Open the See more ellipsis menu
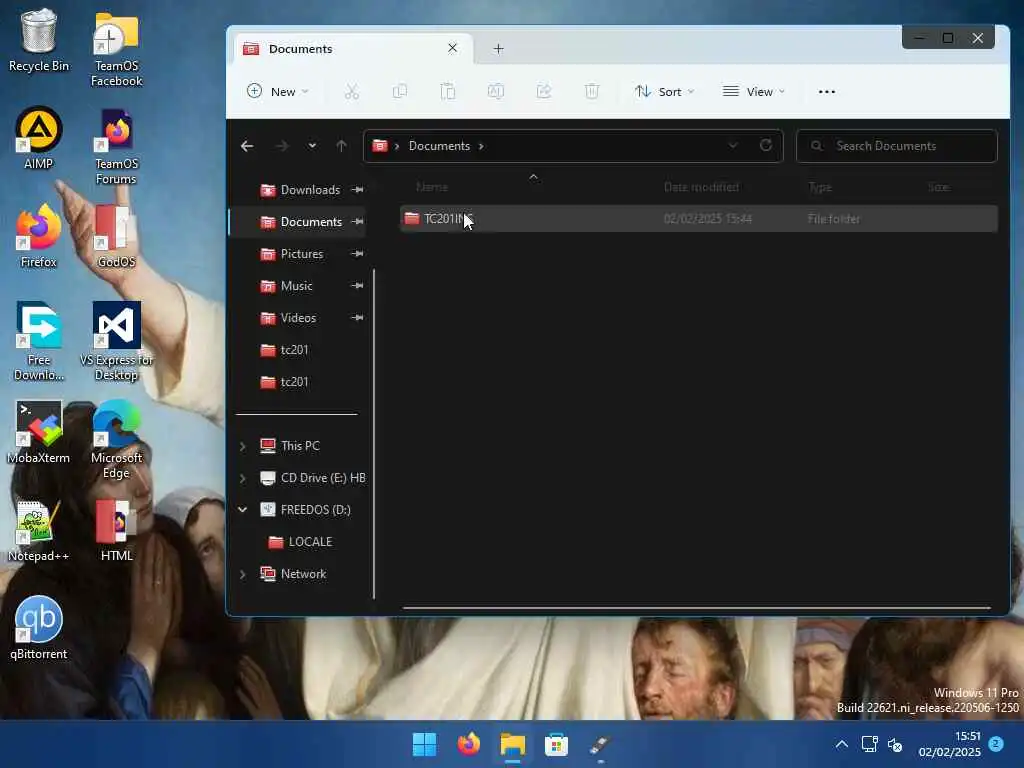The height and width of the screenshot is (768, 1024). pyautogui.click(x=827, y=91)
